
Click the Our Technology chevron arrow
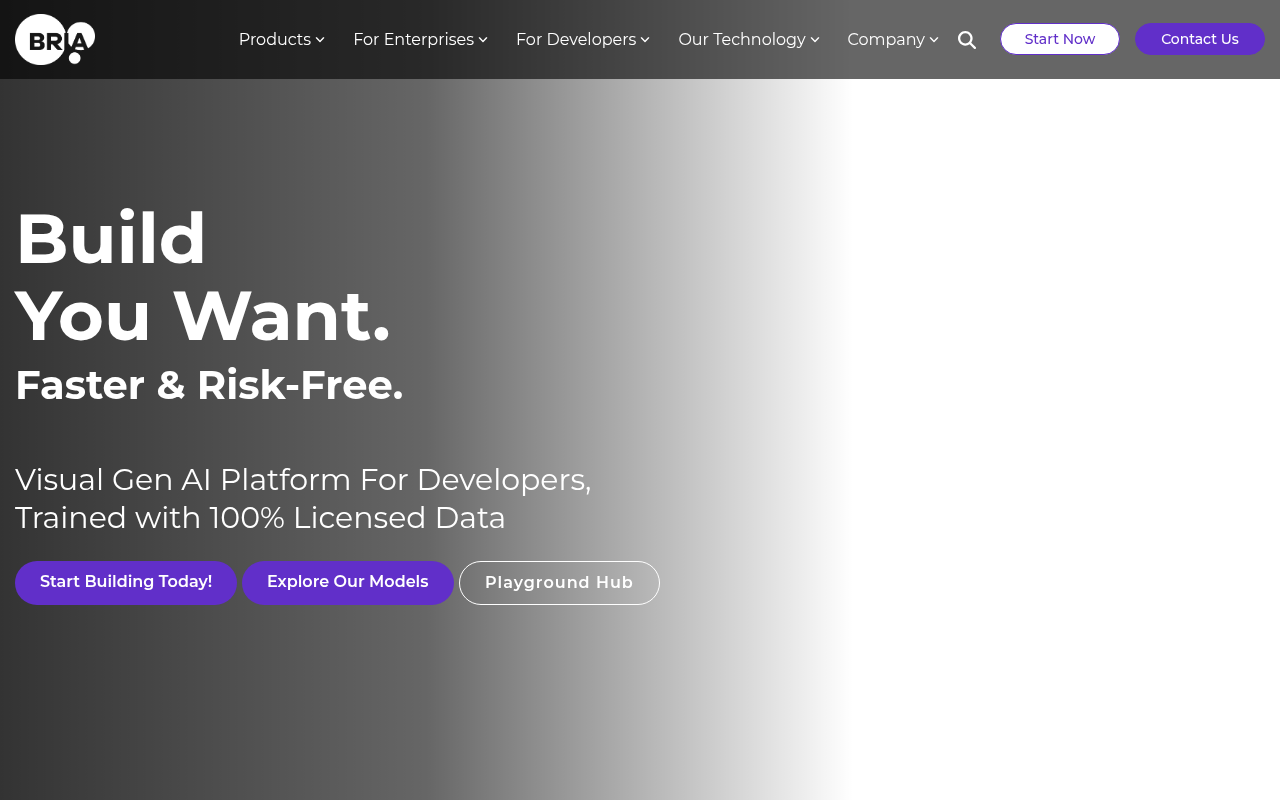pos(815,40)
